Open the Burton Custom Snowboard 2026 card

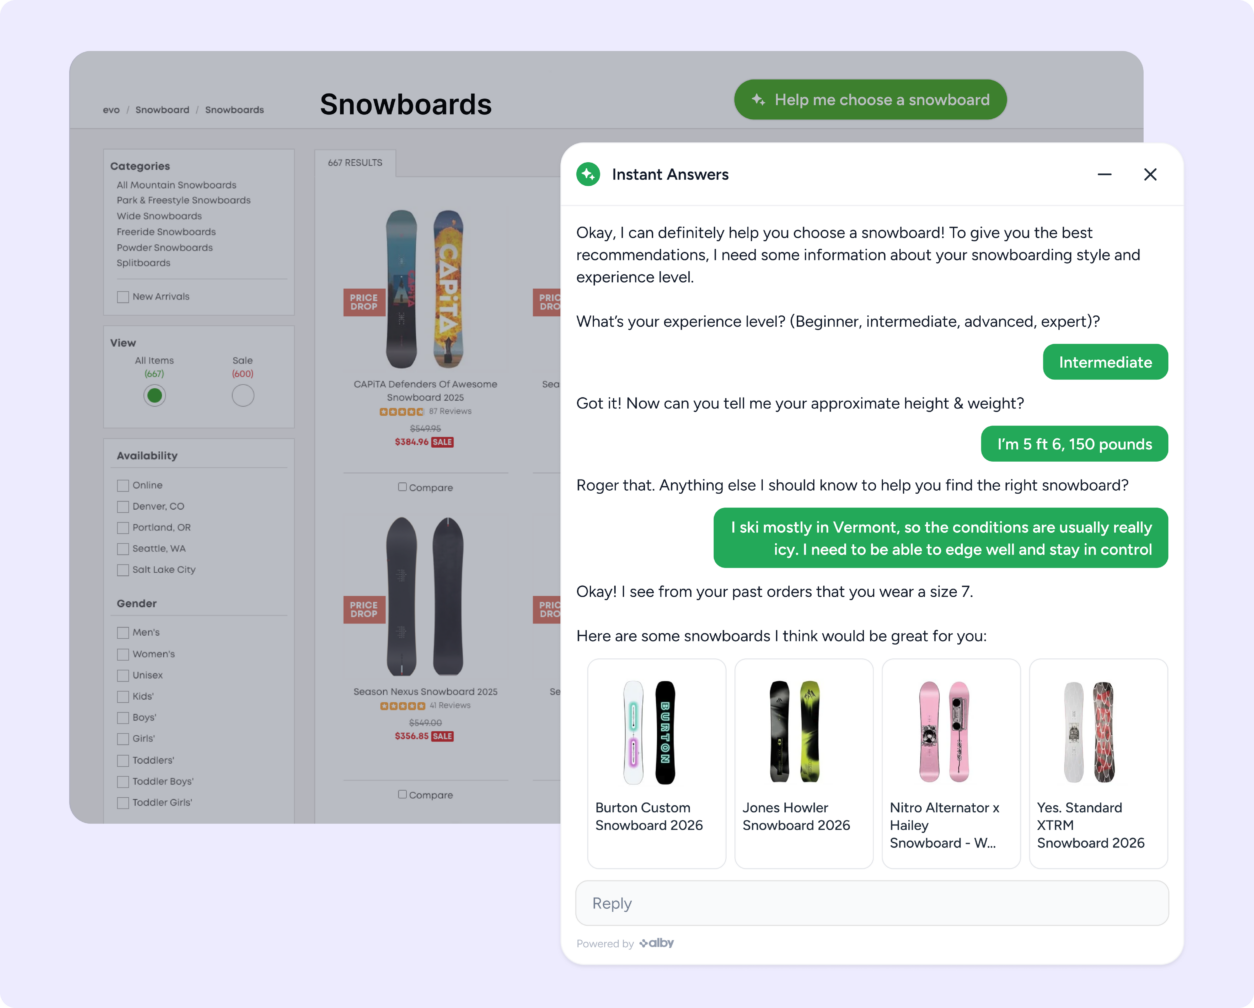coord(657,763)
